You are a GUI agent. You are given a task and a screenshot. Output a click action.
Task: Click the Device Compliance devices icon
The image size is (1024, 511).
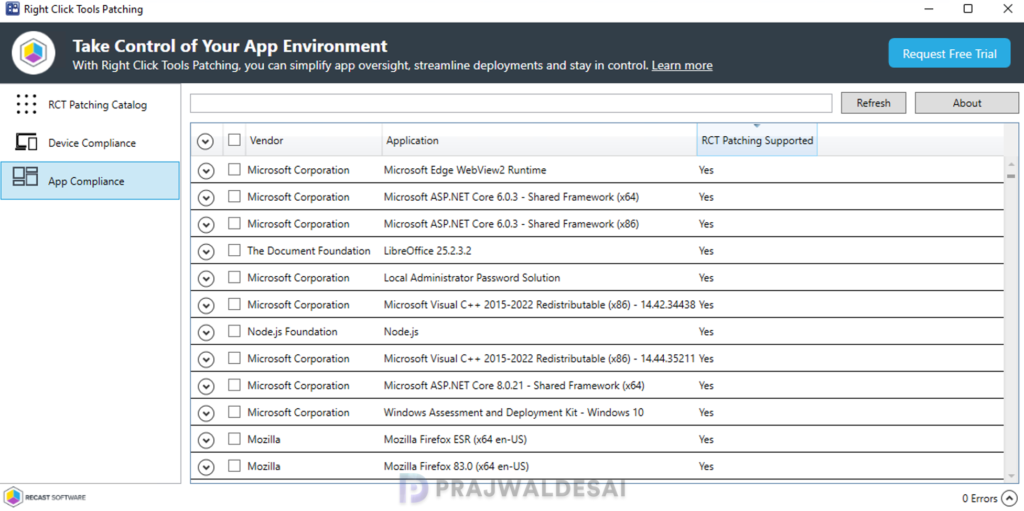coord(26,142)
